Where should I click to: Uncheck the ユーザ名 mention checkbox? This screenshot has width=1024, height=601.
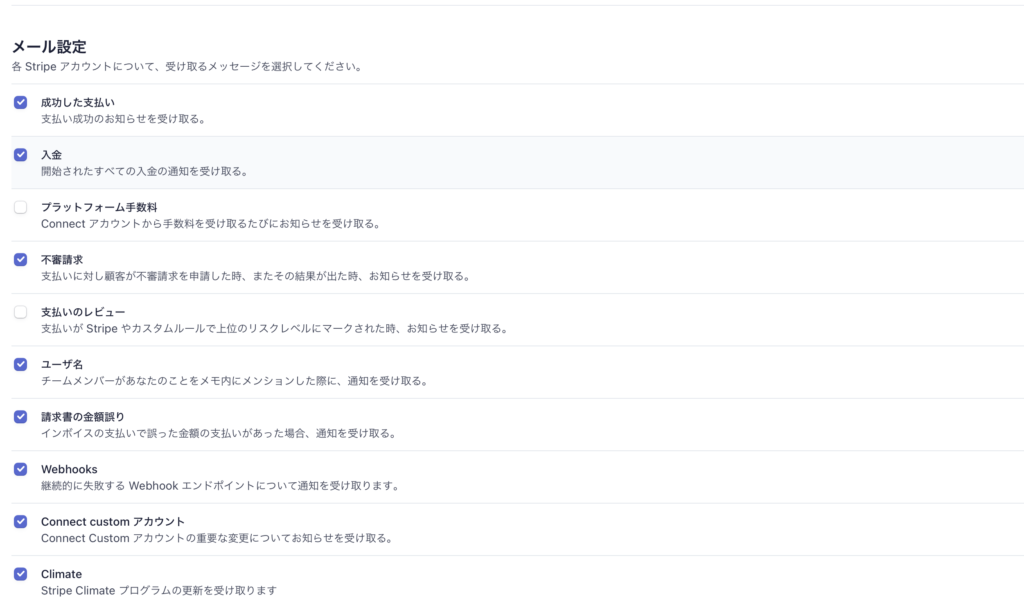point(20,365)
